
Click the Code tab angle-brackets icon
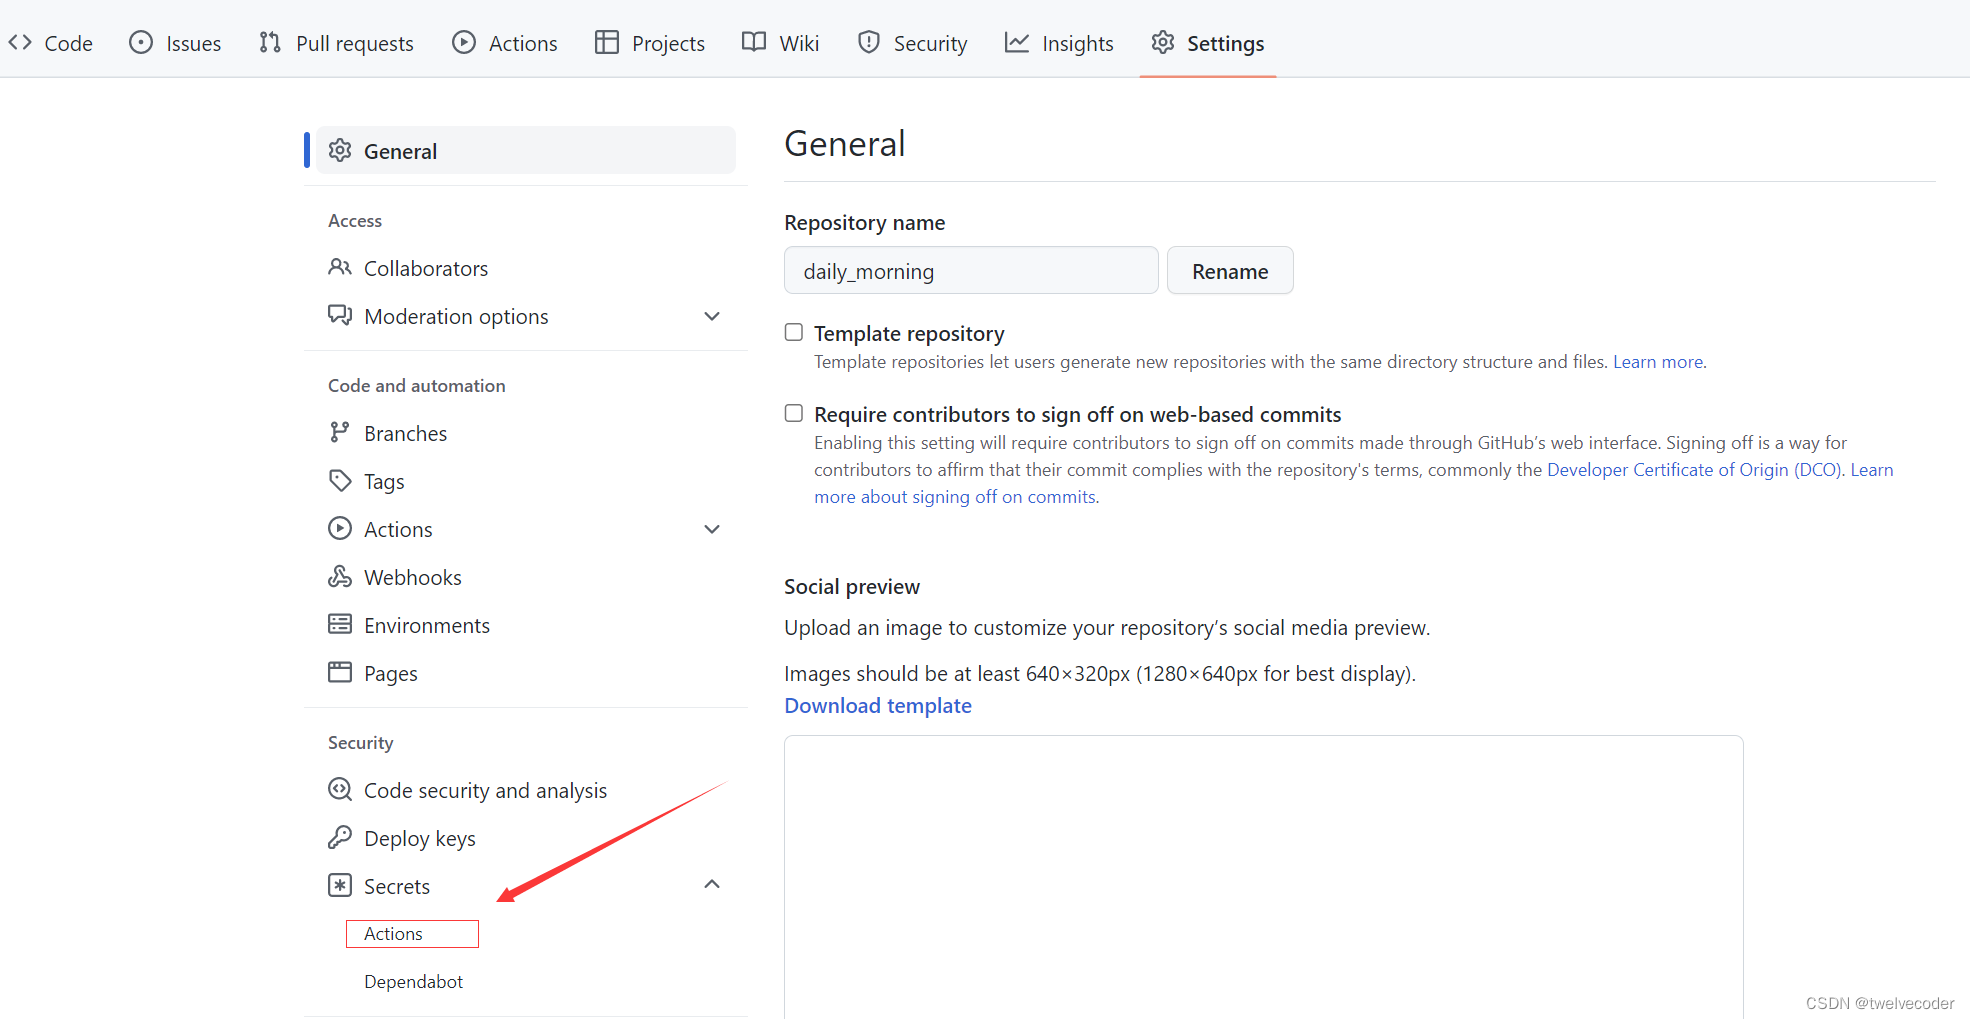[x=20, y=42]
